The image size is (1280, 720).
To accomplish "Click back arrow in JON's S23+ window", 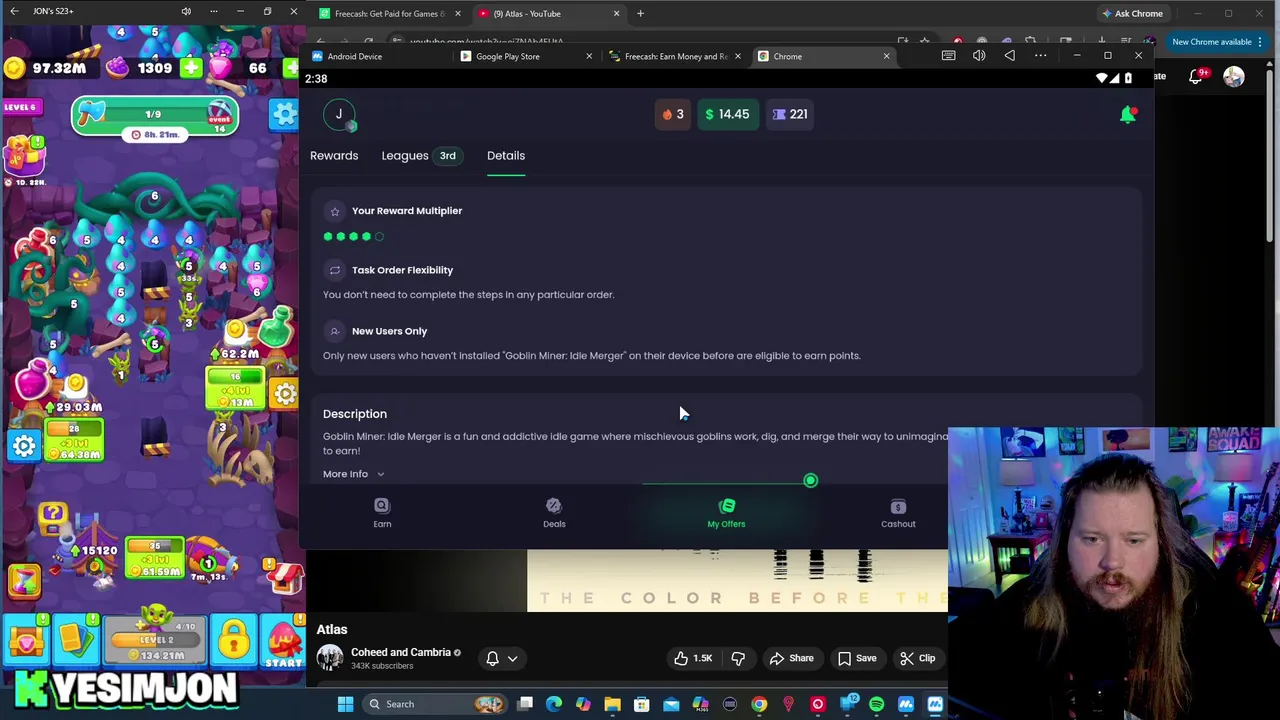I will (14, 11).
